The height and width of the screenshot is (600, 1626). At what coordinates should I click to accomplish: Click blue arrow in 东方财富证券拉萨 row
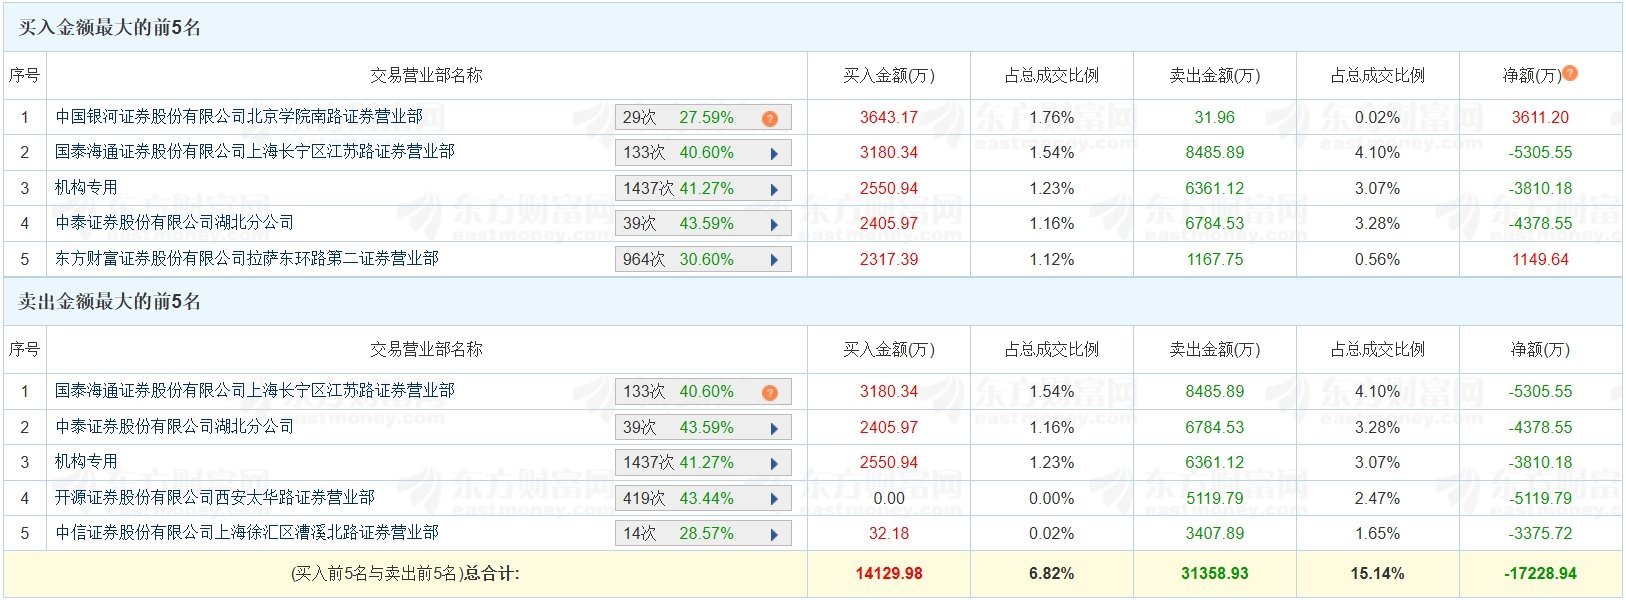(x=774, y=260)
